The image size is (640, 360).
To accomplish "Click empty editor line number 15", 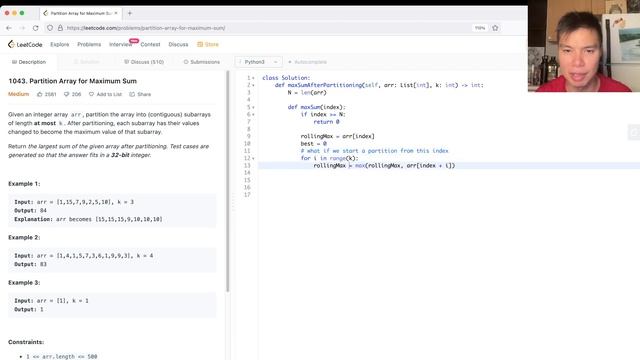I will tap(247, 180).
